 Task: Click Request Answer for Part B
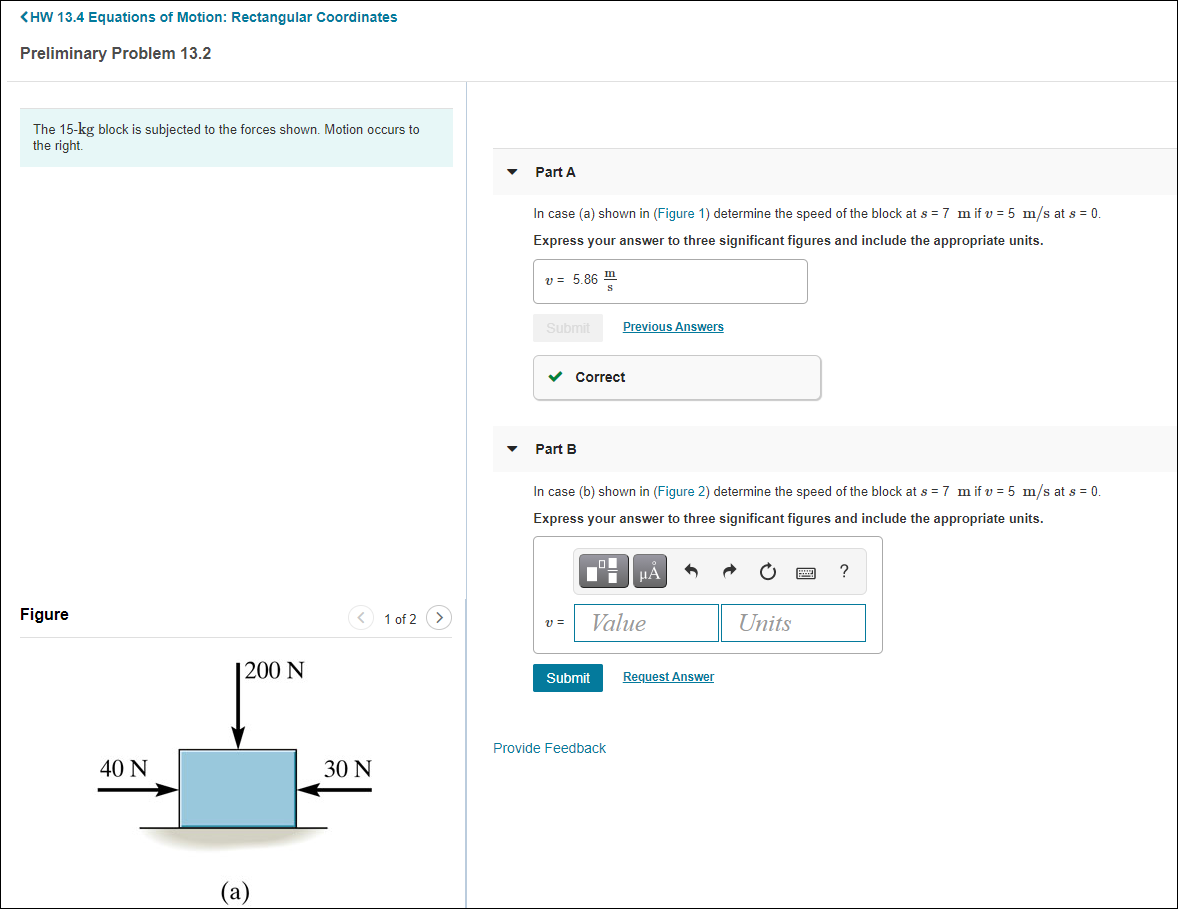[667, 676]
